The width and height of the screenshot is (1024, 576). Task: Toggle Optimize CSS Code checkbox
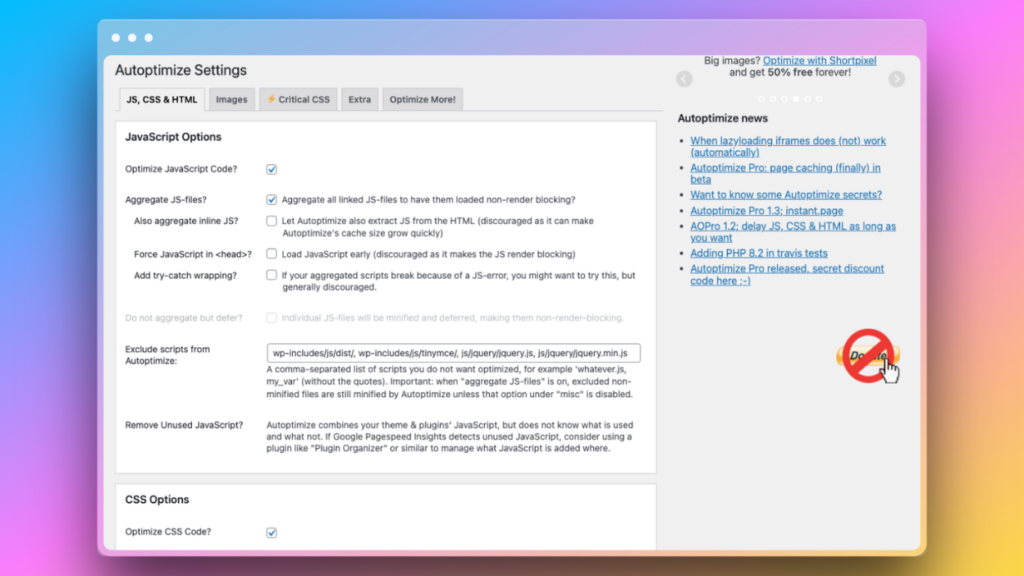(x=272, y=532)
